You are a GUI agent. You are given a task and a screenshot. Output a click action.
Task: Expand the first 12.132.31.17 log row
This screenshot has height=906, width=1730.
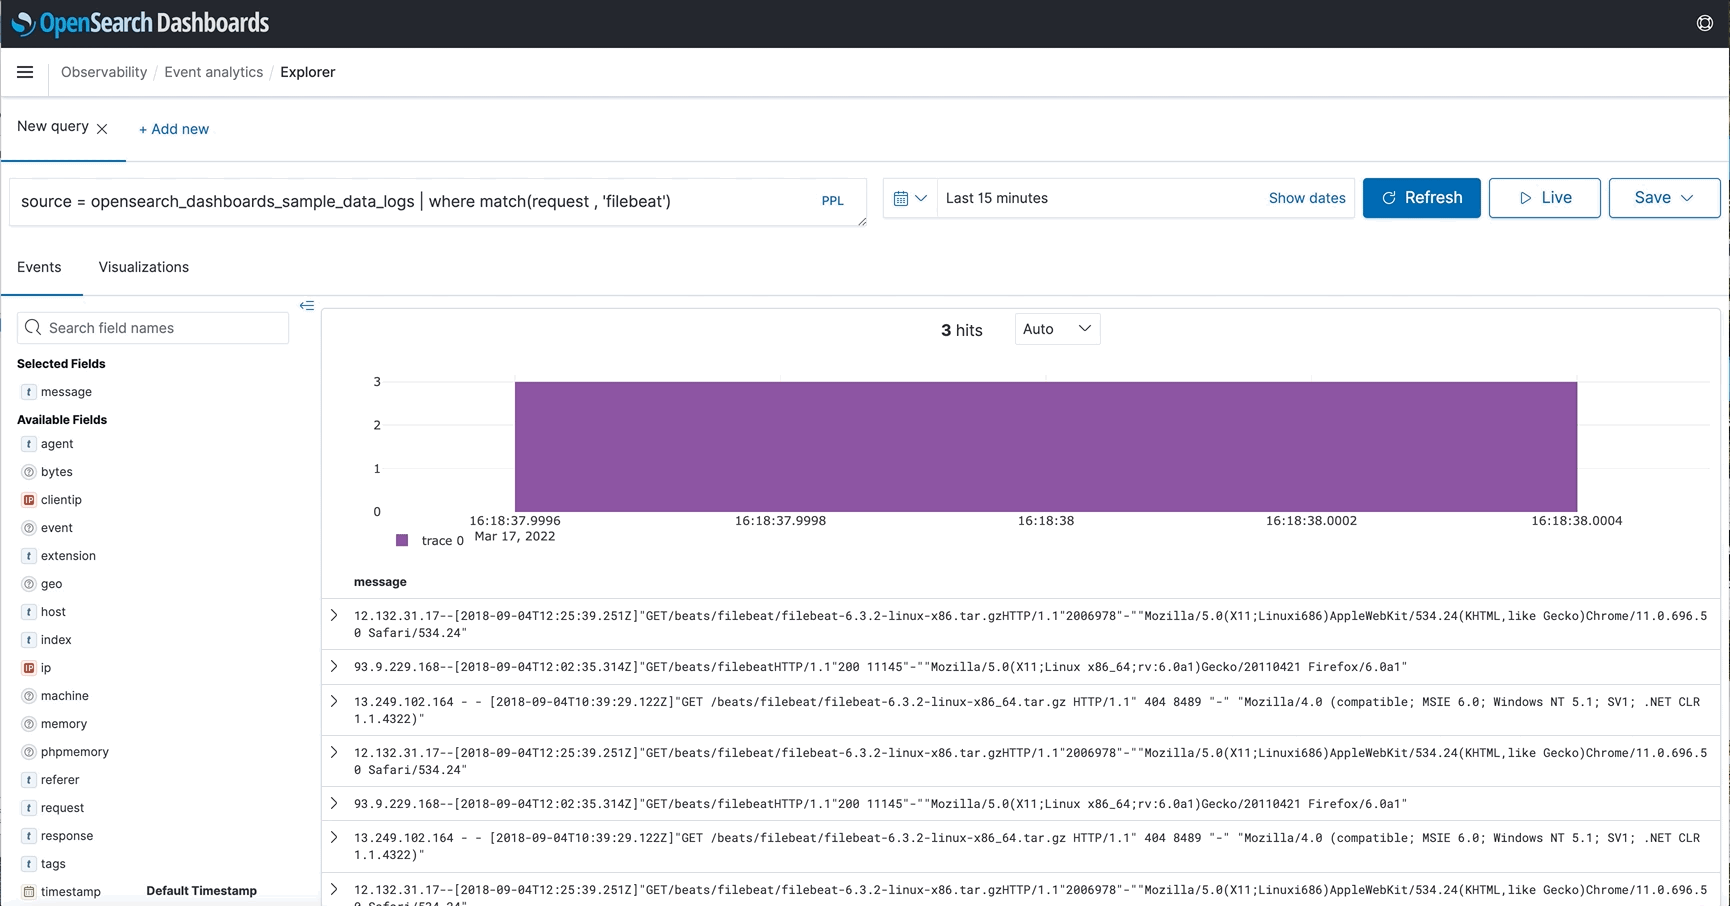click(x=334, y=616)
